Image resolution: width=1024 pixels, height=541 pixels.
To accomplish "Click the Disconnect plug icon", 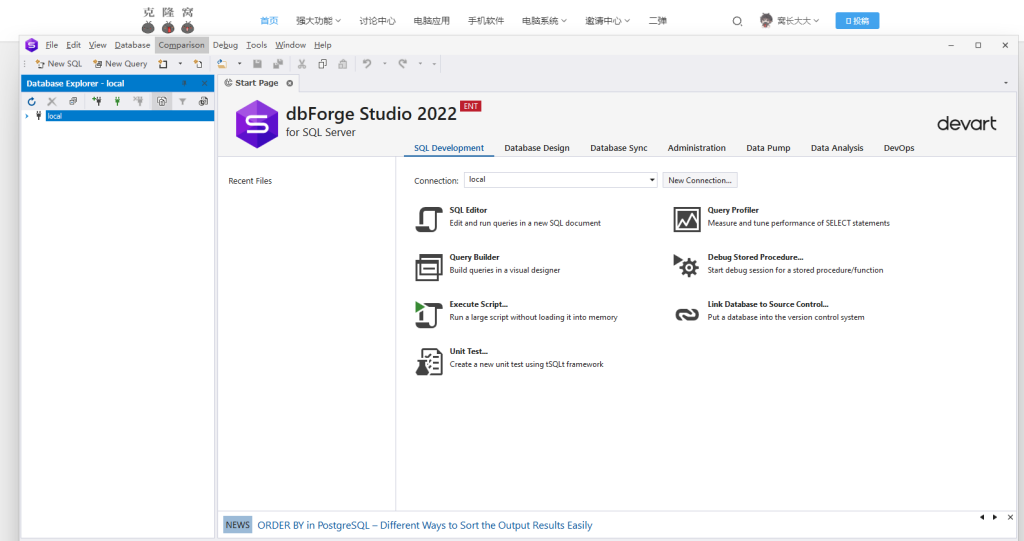I will (138, 101).
